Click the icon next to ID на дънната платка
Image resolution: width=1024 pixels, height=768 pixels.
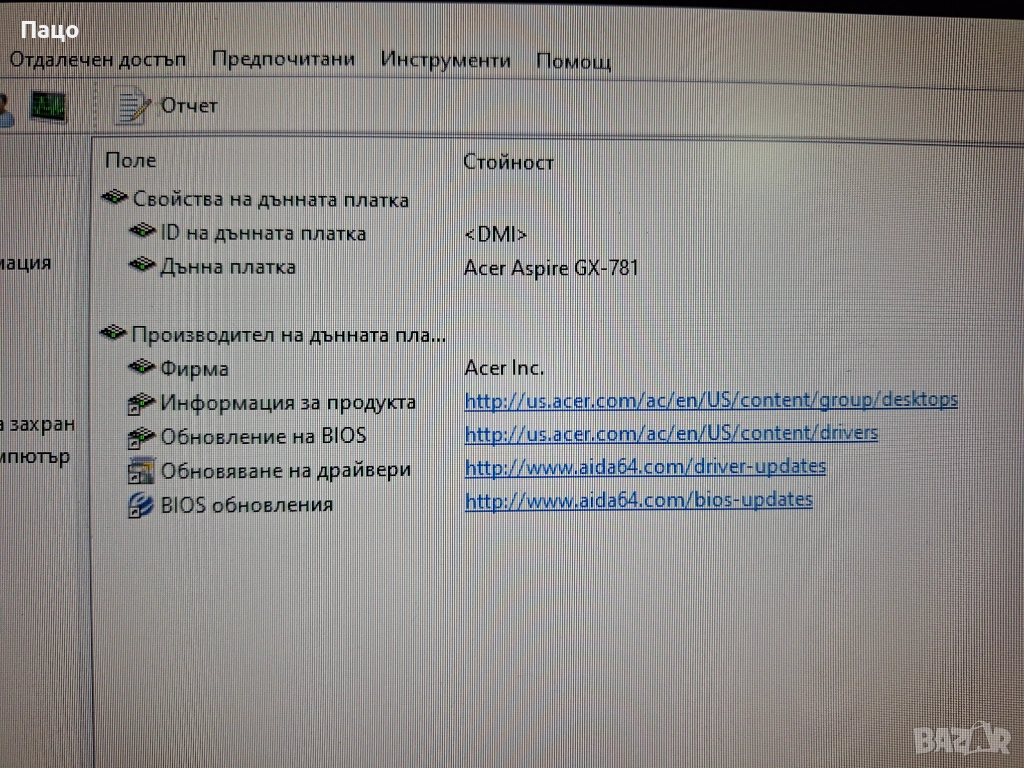tap(143, 233)
